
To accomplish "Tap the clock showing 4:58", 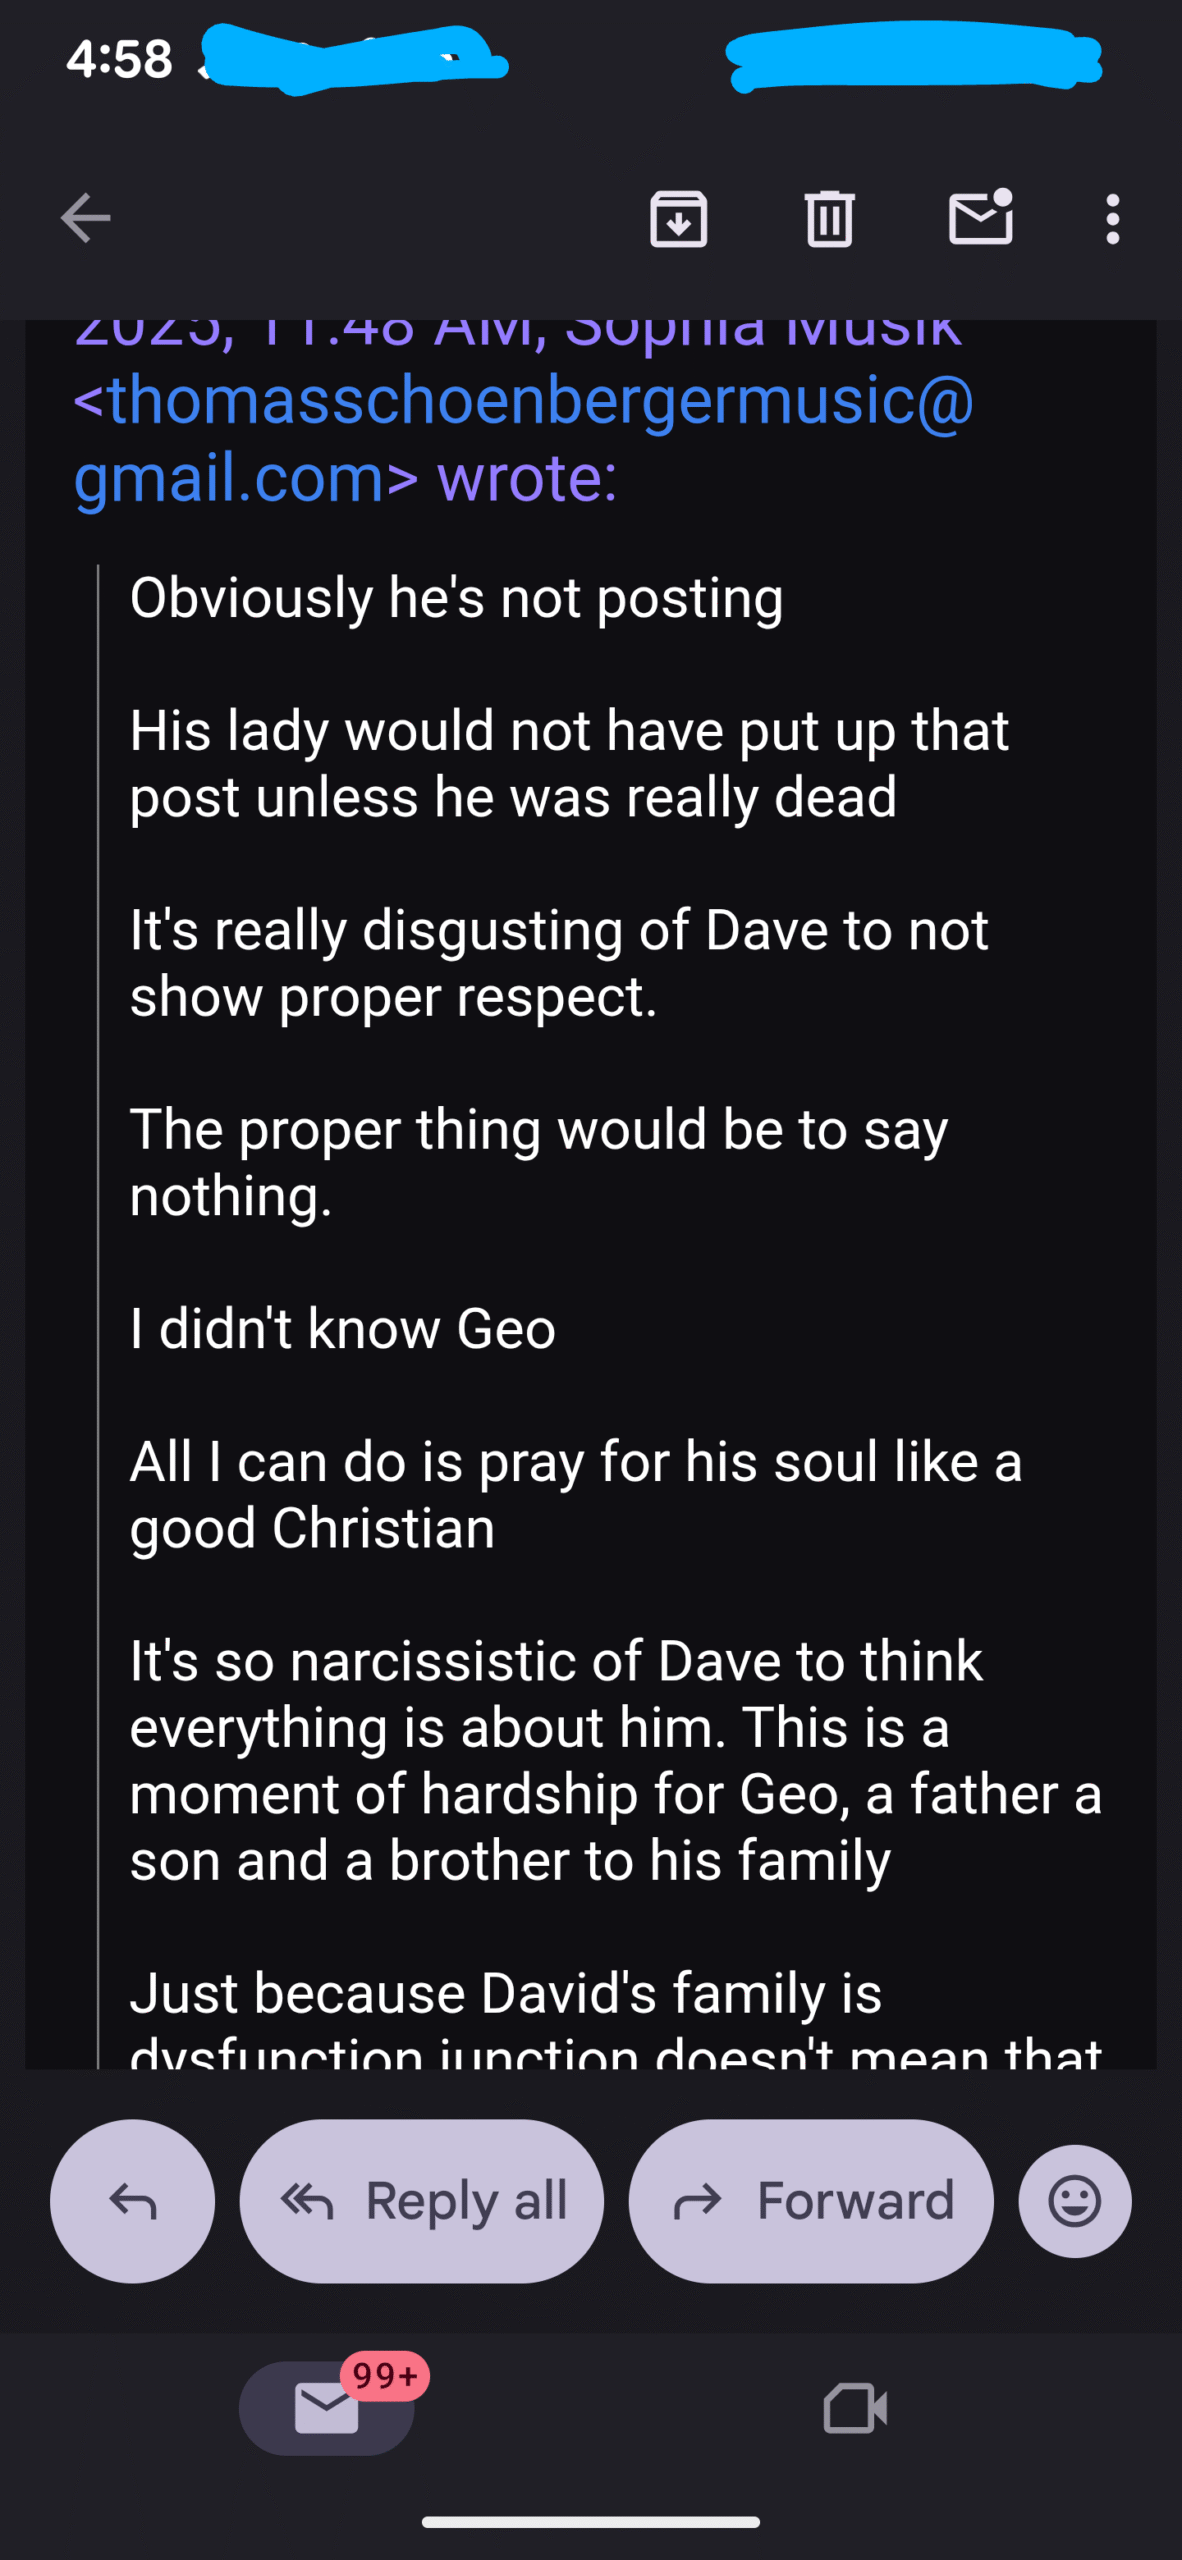I will coord(119,59).
